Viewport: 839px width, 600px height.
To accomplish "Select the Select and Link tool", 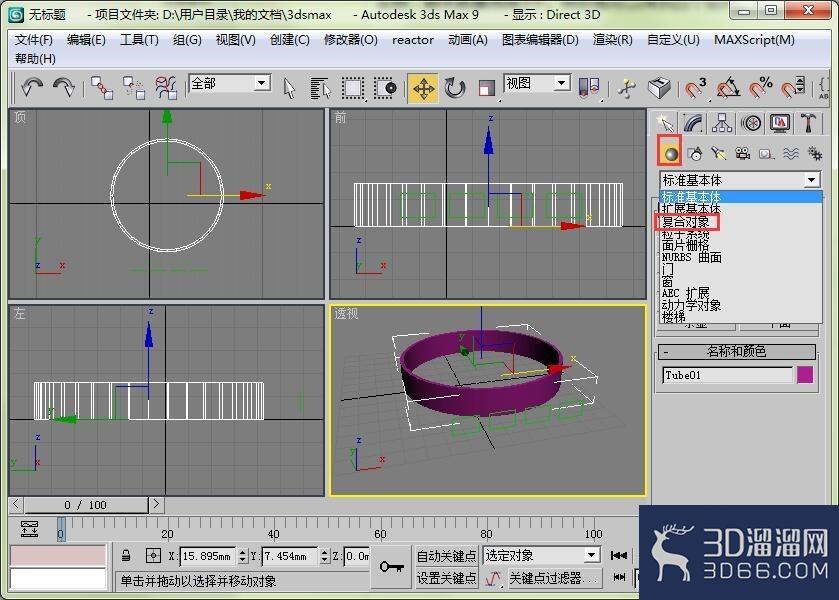I will [102, 87].
